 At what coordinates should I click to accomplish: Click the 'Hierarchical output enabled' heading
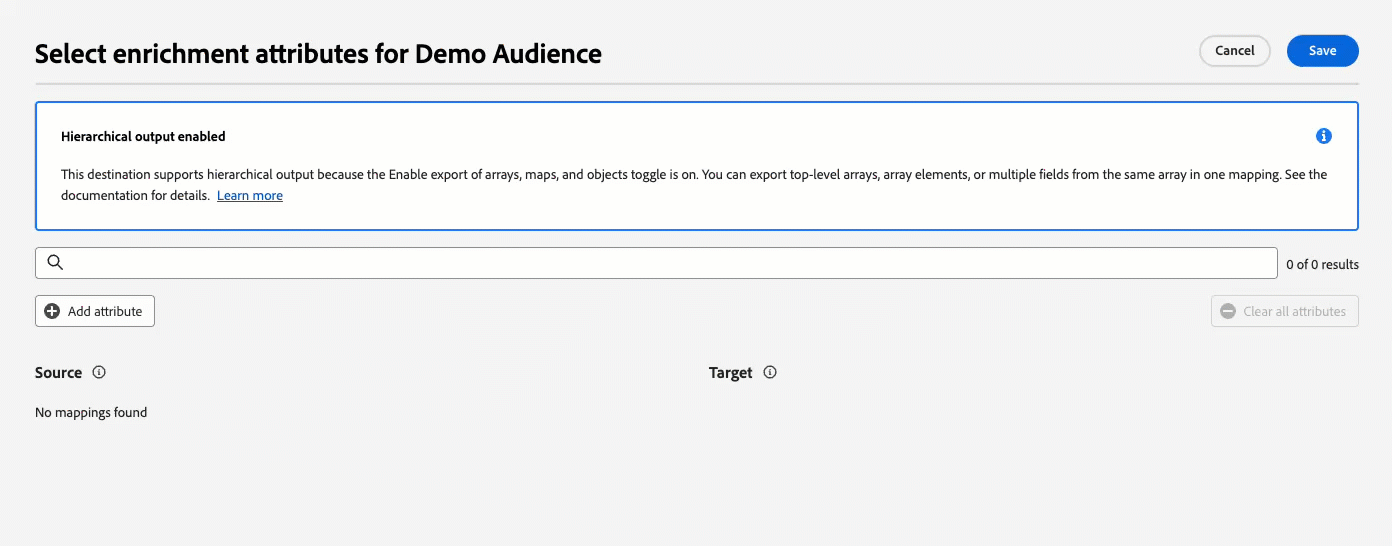tap(143, 136)
